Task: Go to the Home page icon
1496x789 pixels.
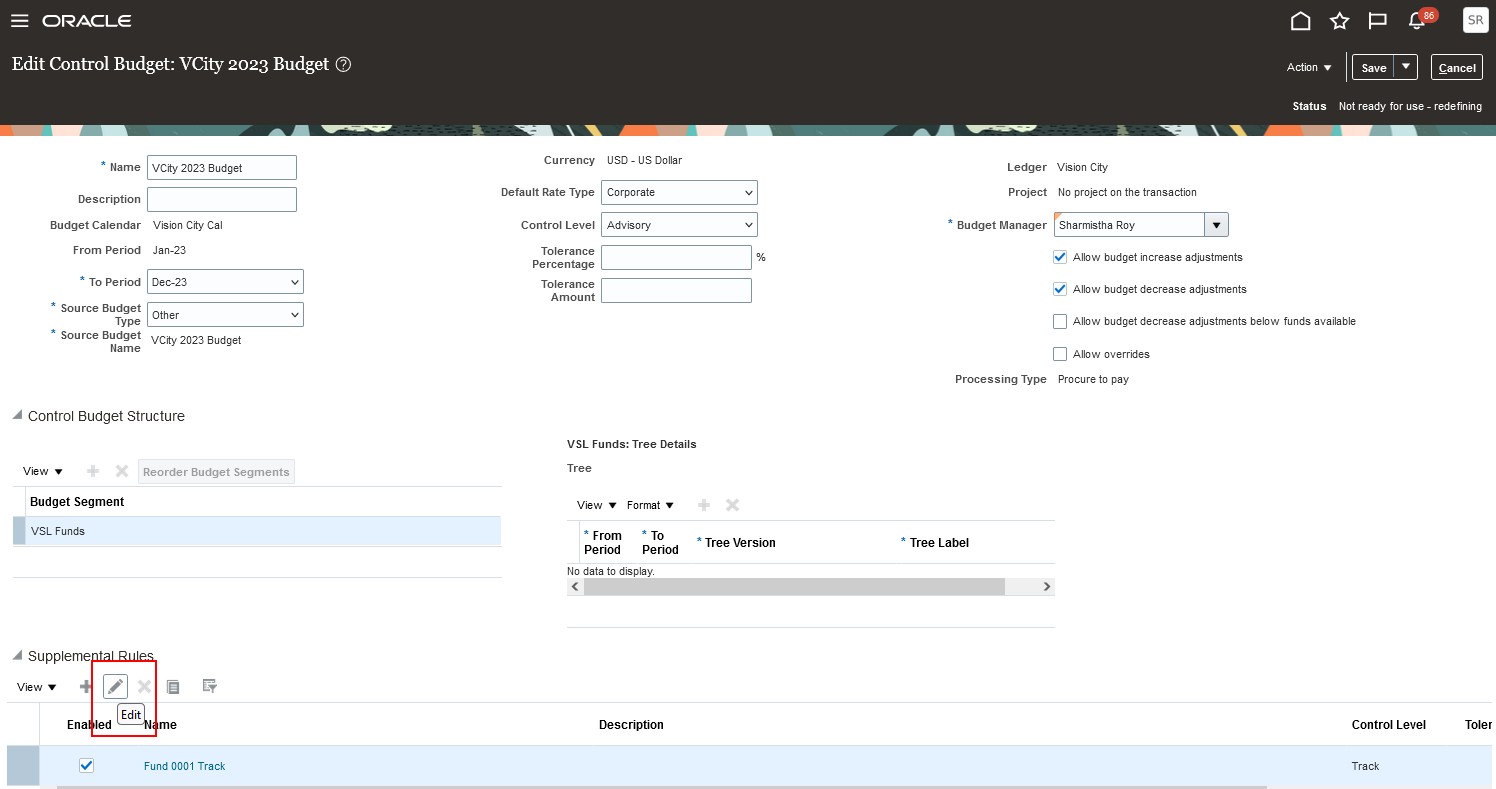Action: pos(1301,21)
